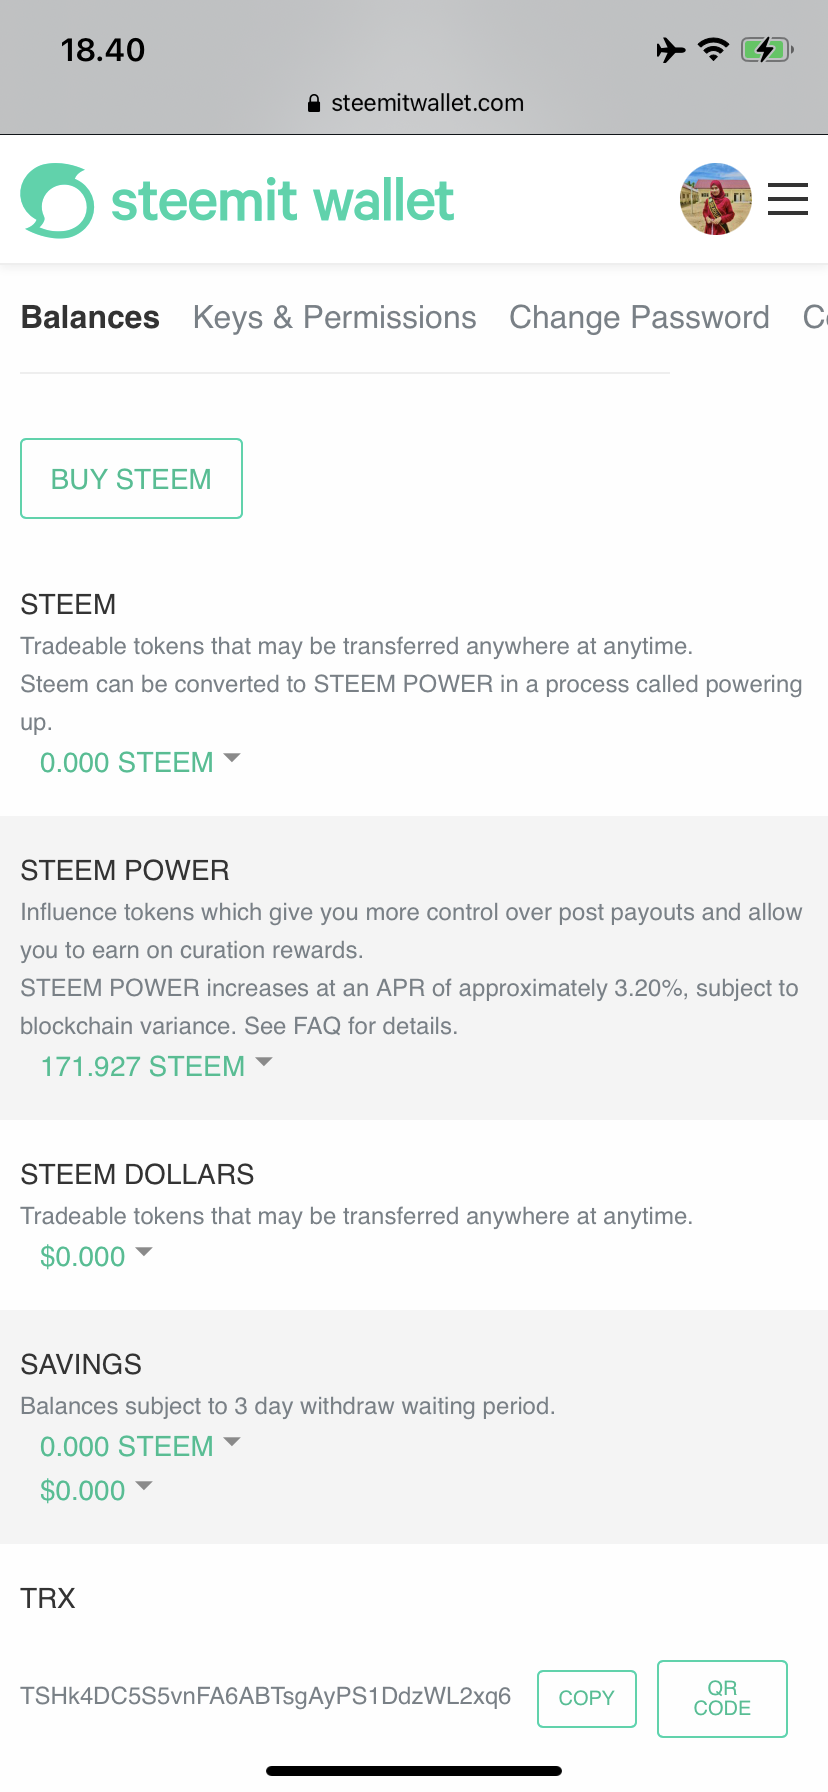
Task: Click the steemit wallet title text
Action: (282, 201)
